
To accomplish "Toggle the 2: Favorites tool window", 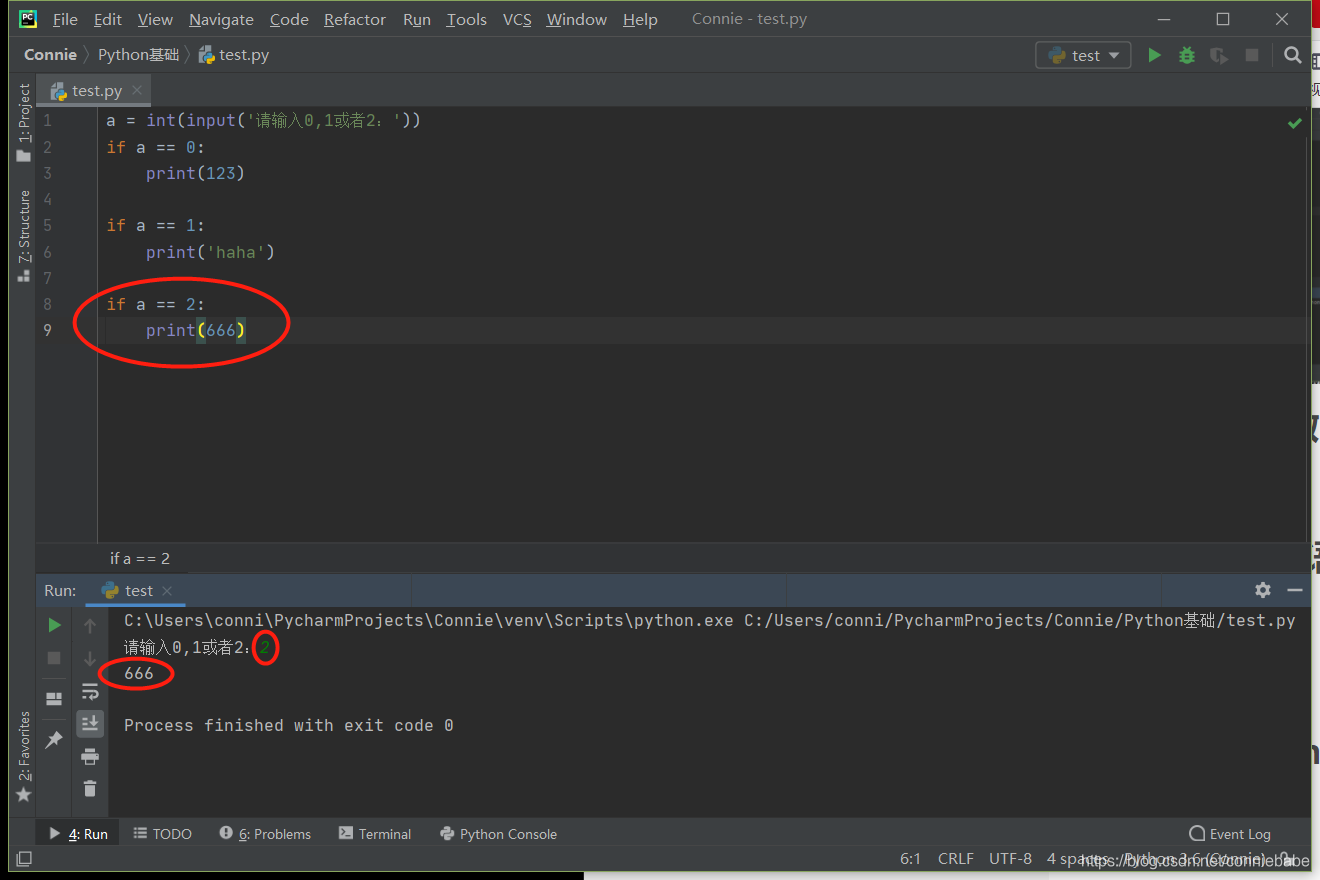I will 24,757.
